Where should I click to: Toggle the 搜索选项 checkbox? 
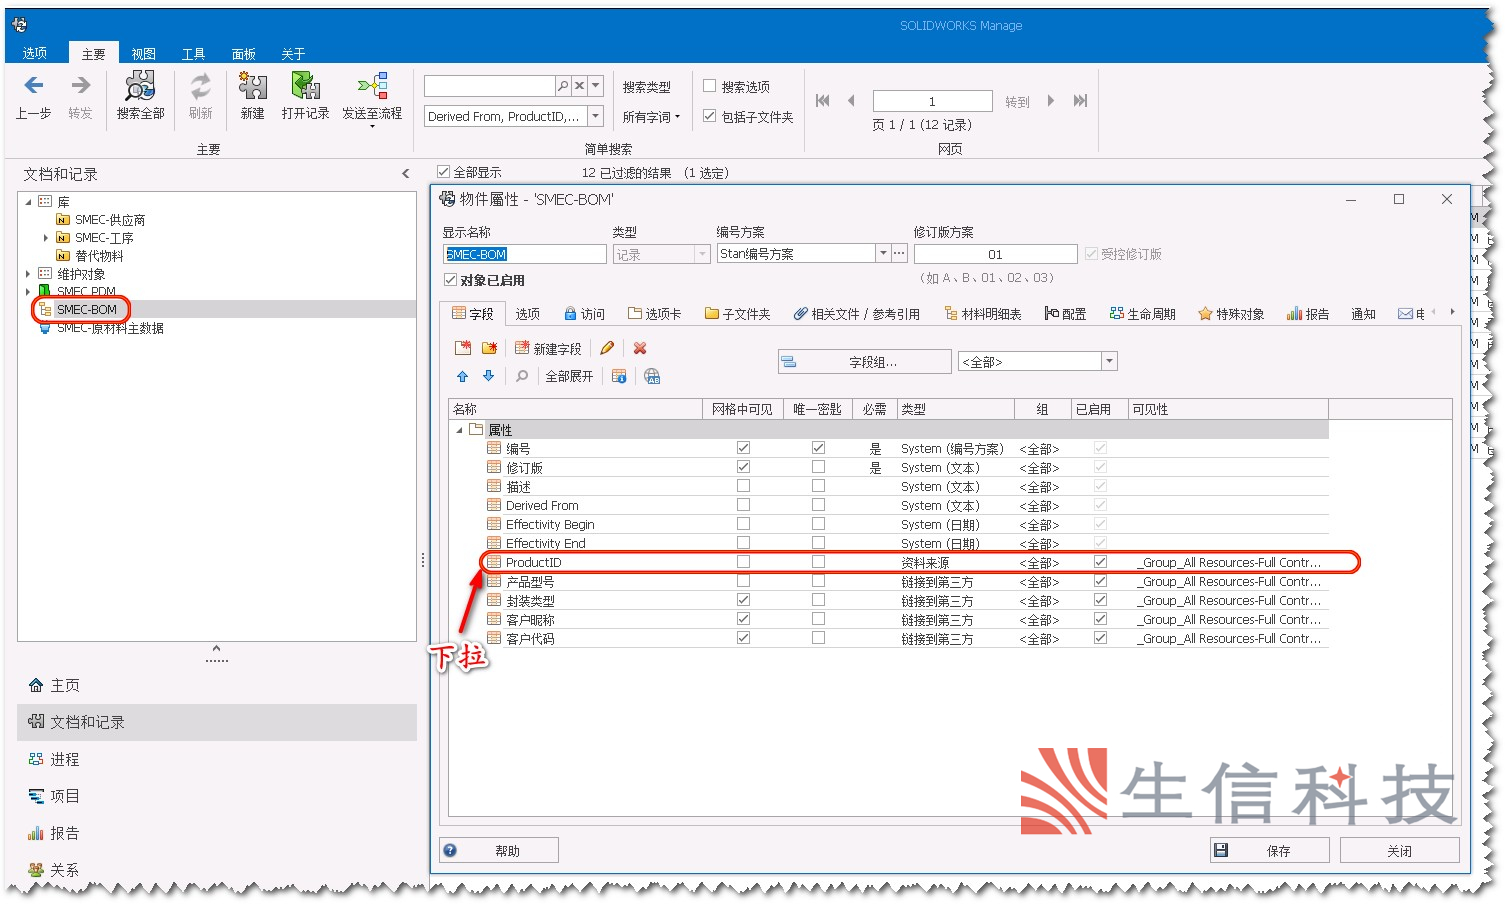coord(710,86)
